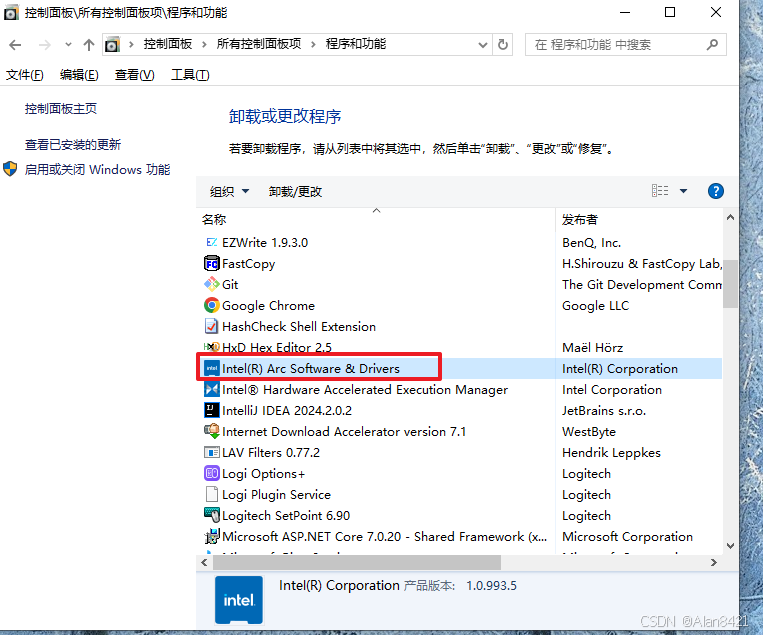Expand chevron before 控制面板 breadcrumb
The width and height of the screenshot is (763, 635).
pyautogui.click(x=131, y=45)
